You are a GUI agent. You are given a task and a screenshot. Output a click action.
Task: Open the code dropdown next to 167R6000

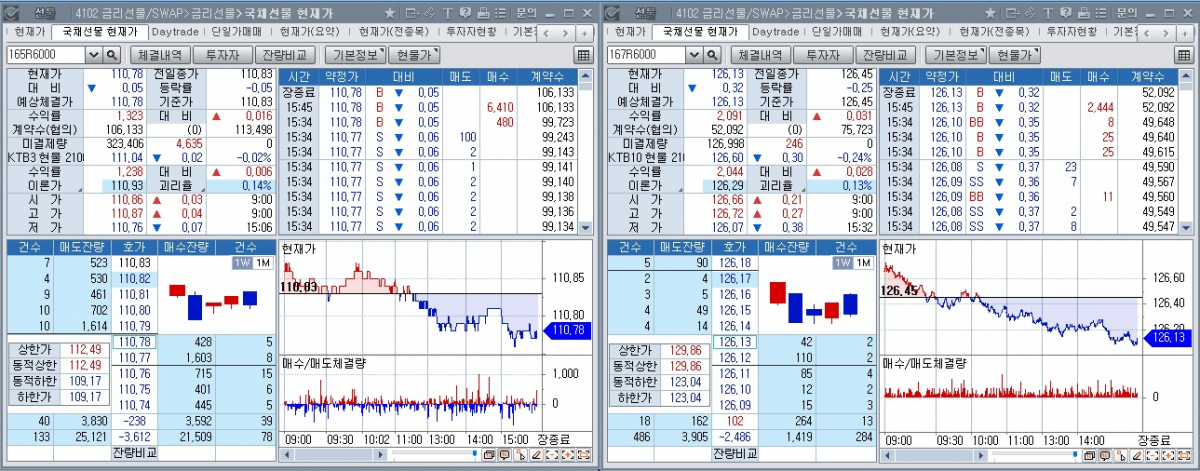click(694, 55)
